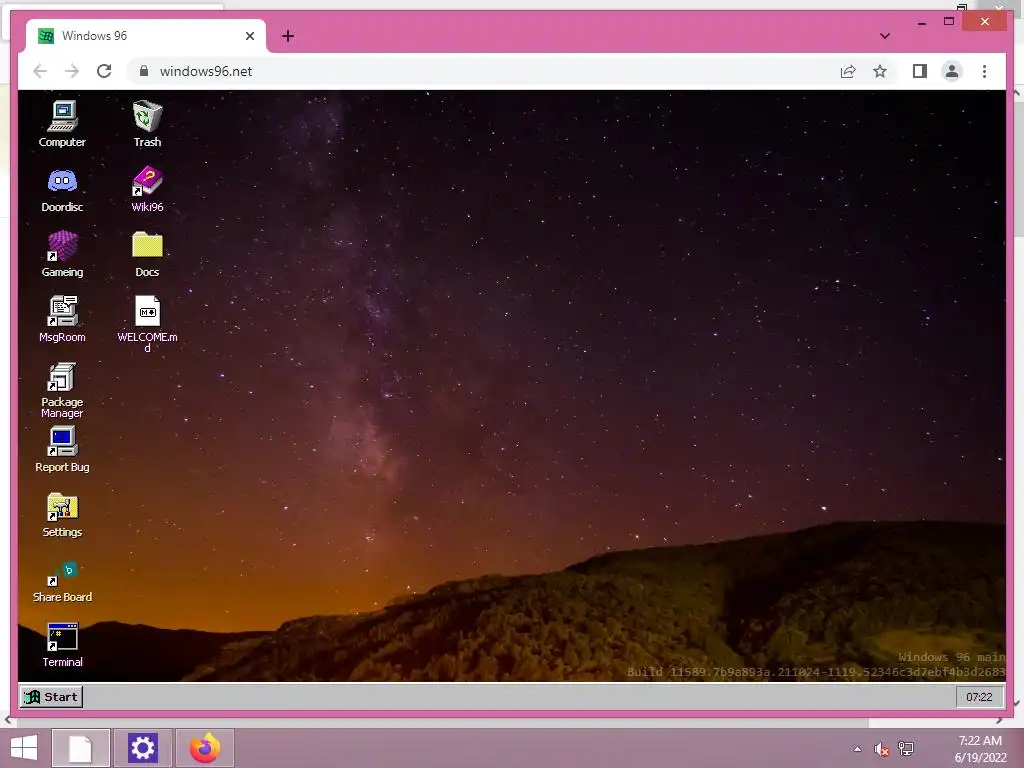The image size is (1024, 768).
Task: Open the Computer desktop icon
Action: point(62,124)
